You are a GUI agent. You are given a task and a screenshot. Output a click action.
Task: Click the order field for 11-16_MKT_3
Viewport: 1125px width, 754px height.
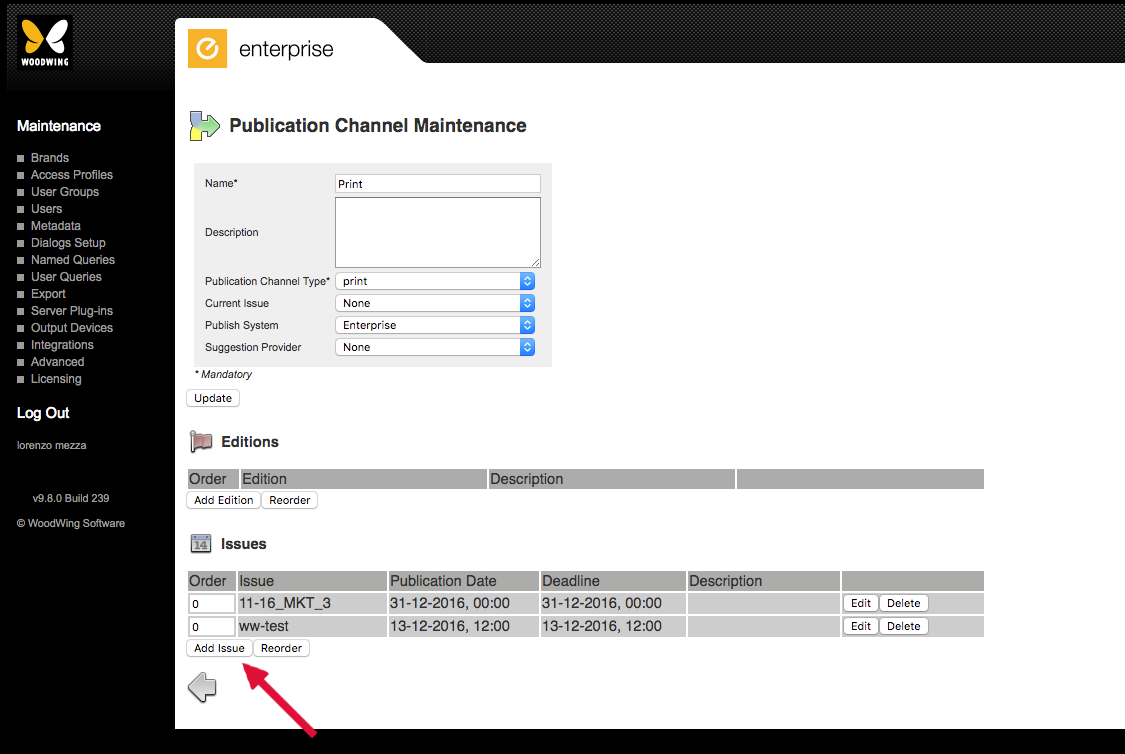(212, 604)
